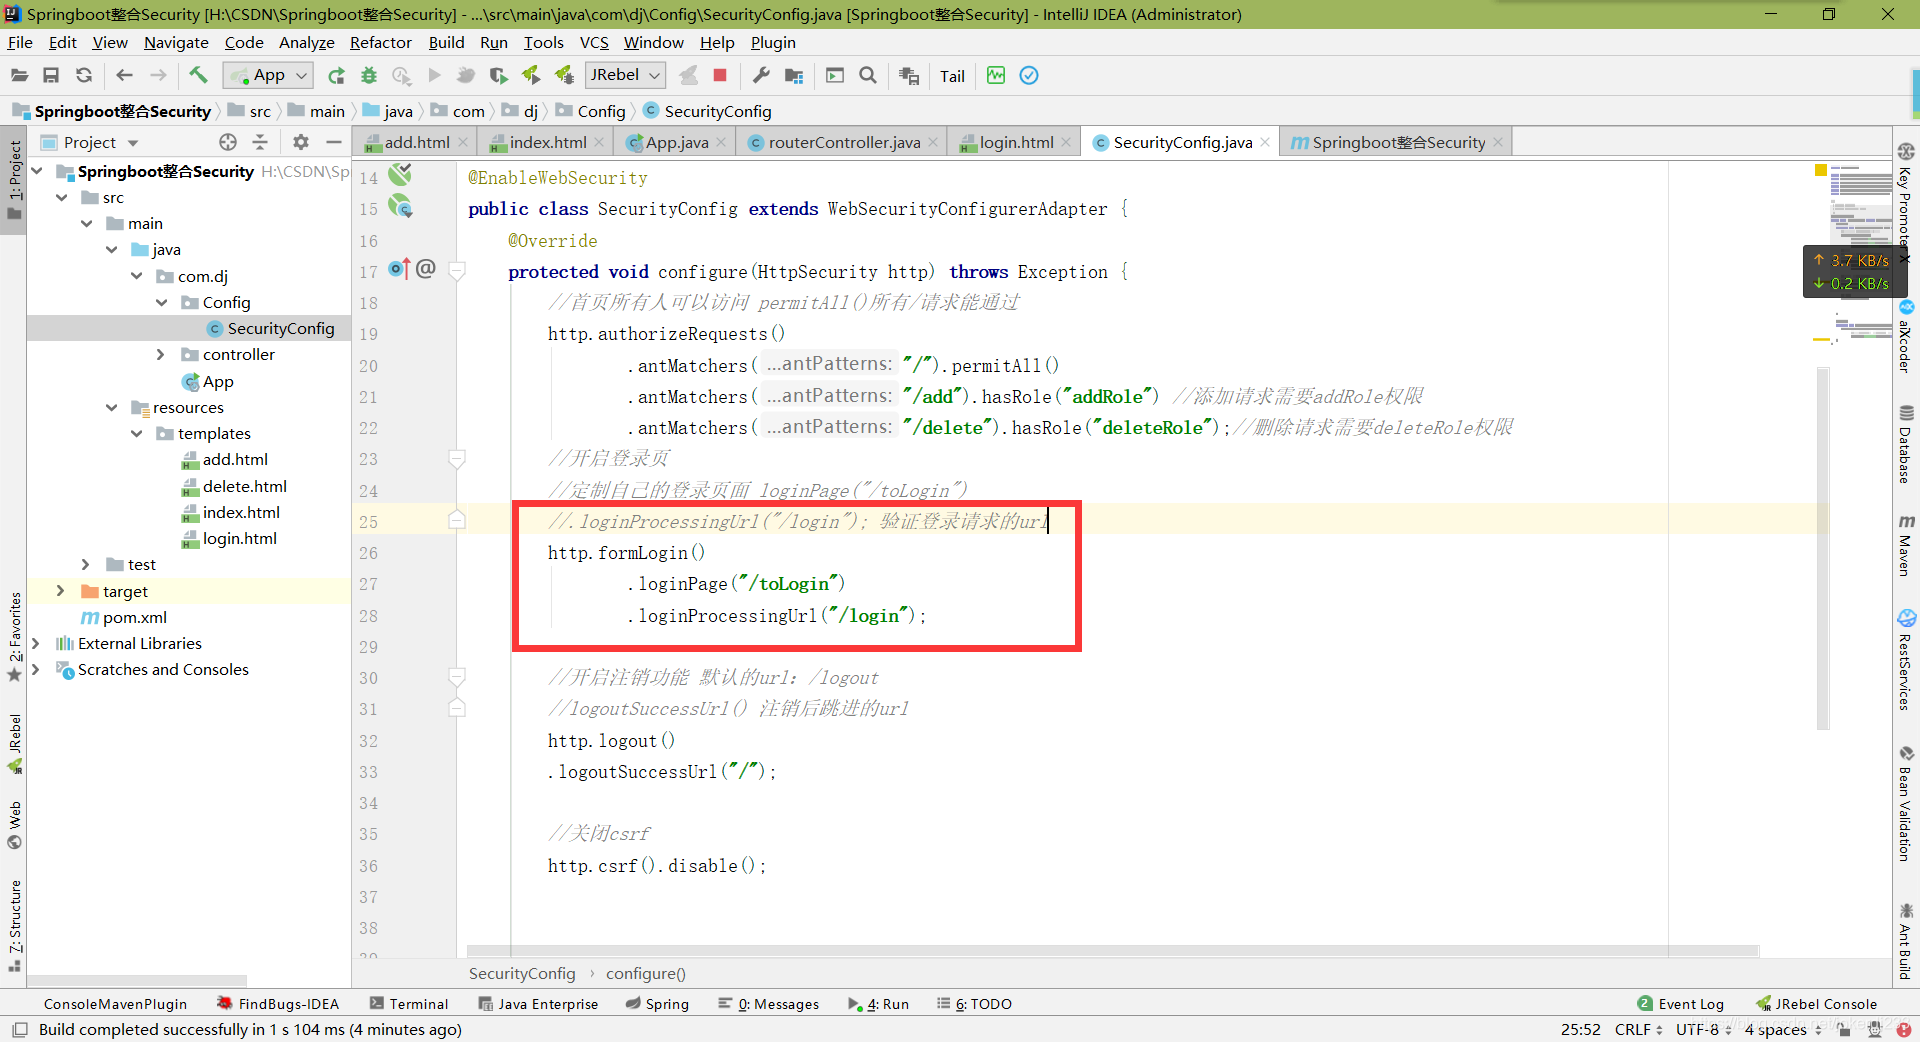Click the red error indicator in status bar

pos(1905,1029)
